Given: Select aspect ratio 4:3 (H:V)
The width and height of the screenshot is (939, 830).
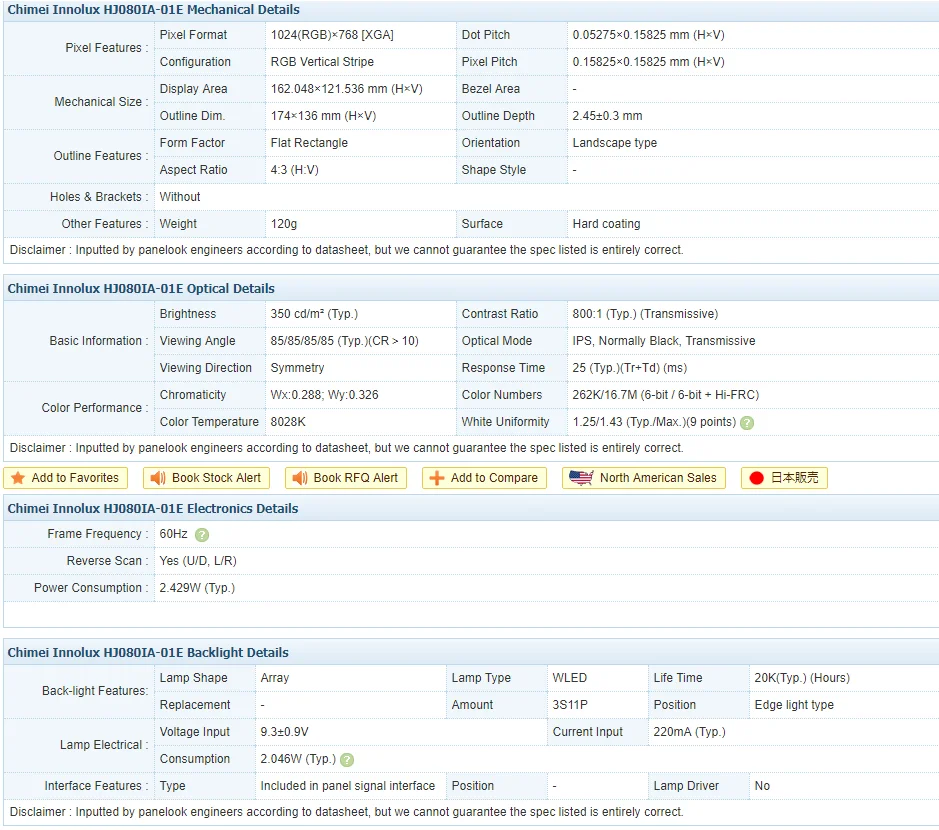Looking at the screenshot, I should tap(295, 170).
